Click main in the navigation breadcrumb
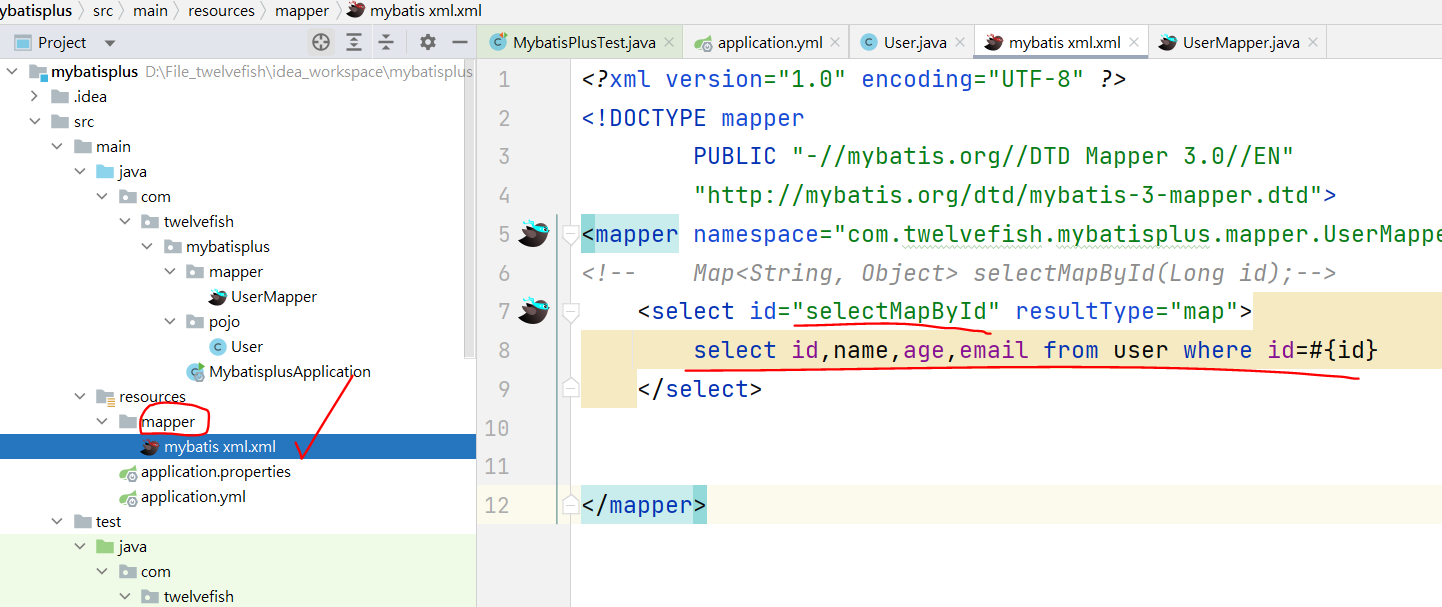1442x607 pixels. coord(152,11)
